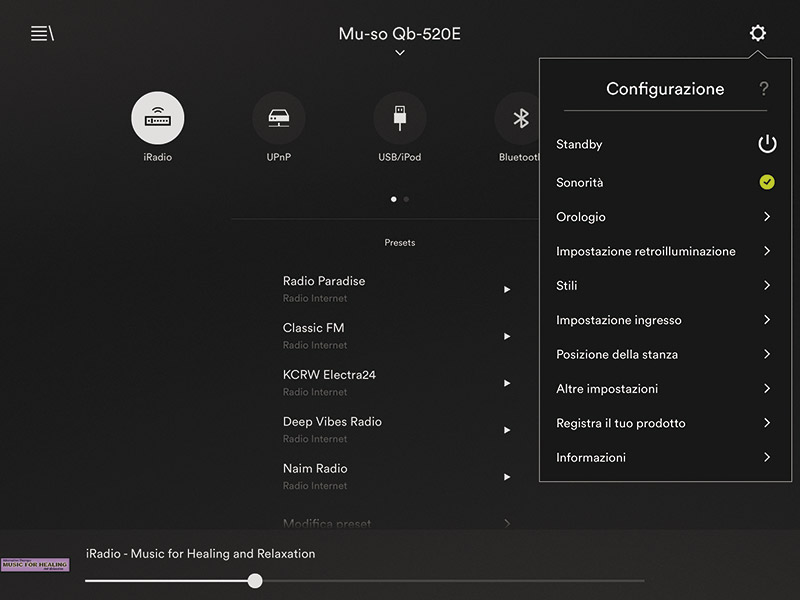The width and height of the screenshot is (800, 600).
Task: Open Modifica preset option
Action: click(x=327, y=523)
